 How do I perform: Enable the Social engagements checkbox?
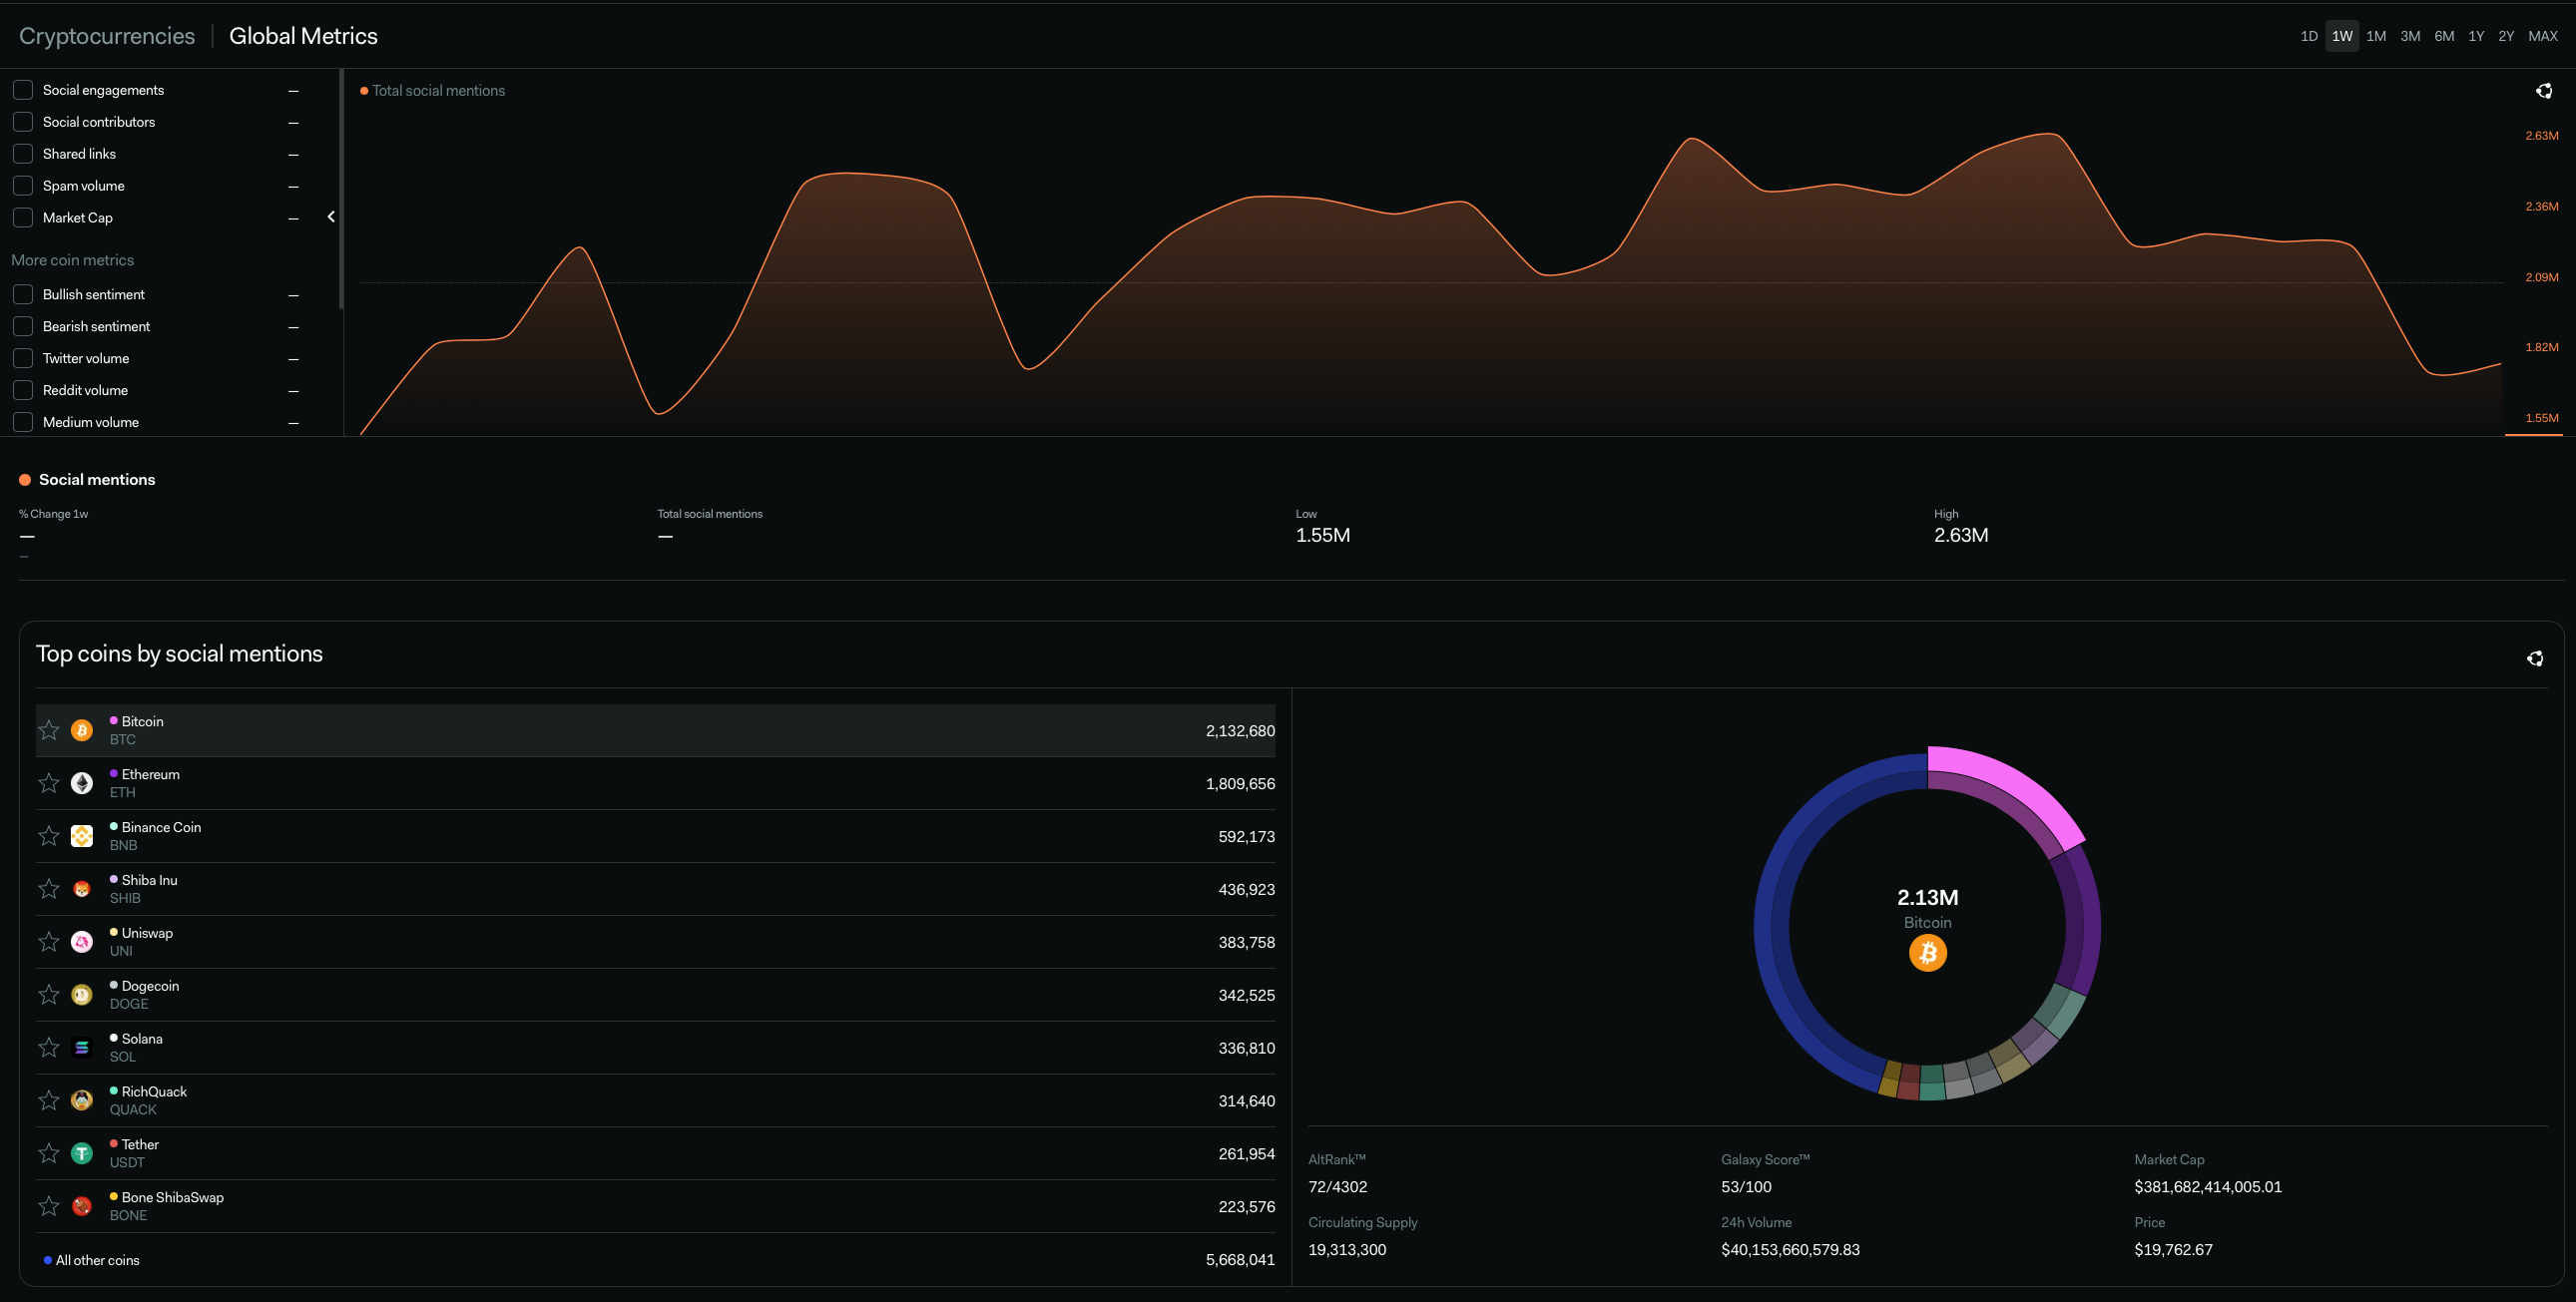[x=23, y=90]
